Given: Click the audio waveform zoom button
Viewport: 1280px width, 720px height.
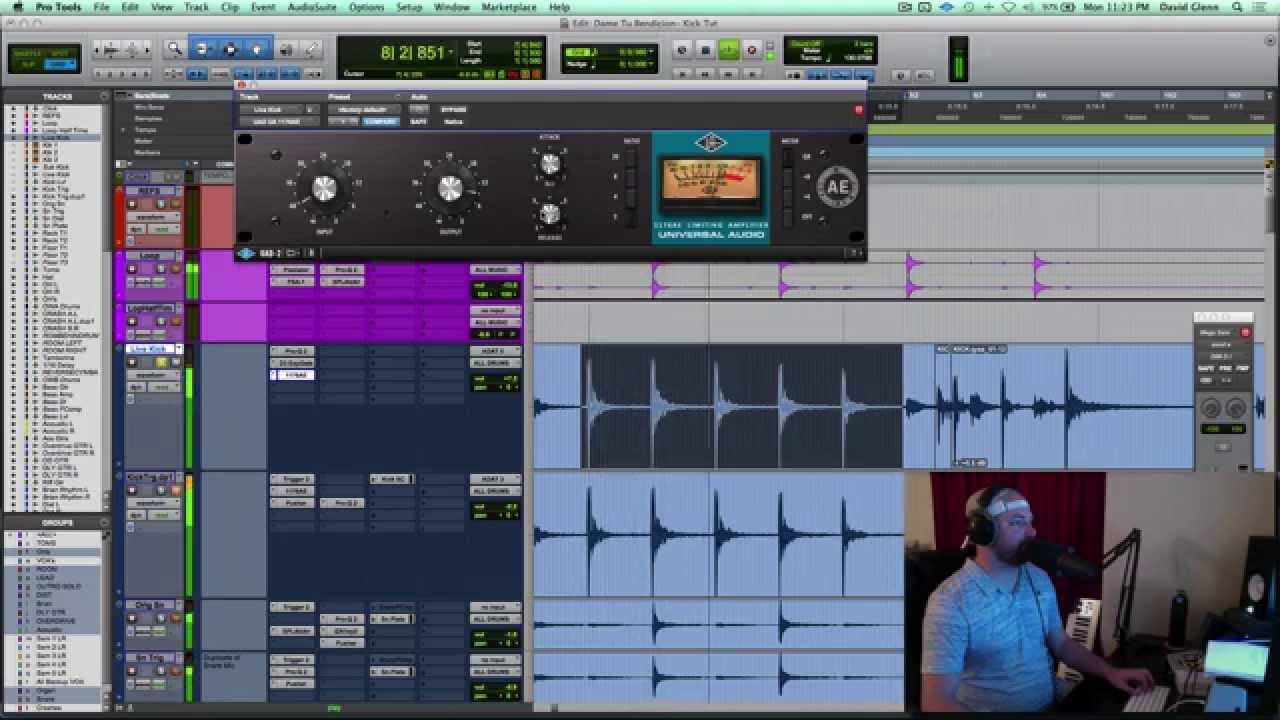Looking at the screenshot, I should (x=111, y=50).
